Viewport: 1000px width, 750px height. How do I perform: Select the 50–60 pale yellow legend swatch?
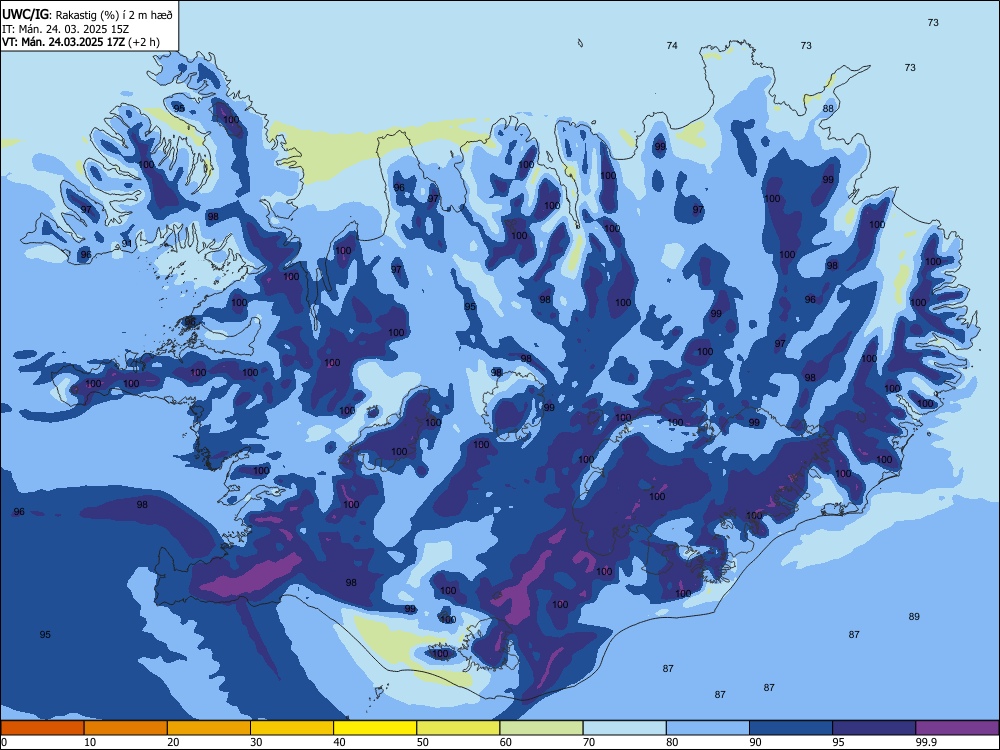tap(458, 728)
